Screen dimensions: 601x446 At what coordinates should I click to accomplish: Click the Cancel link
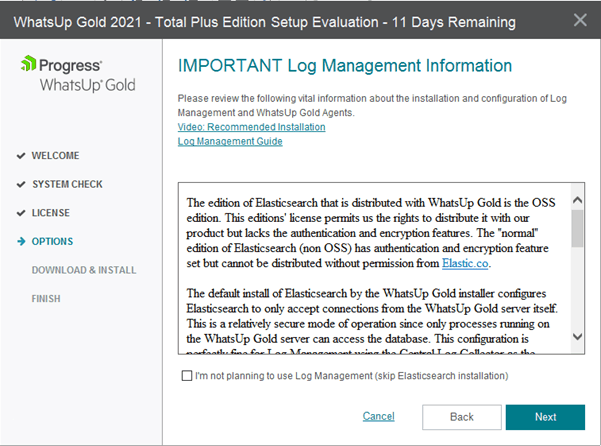[x=378, y=416]
